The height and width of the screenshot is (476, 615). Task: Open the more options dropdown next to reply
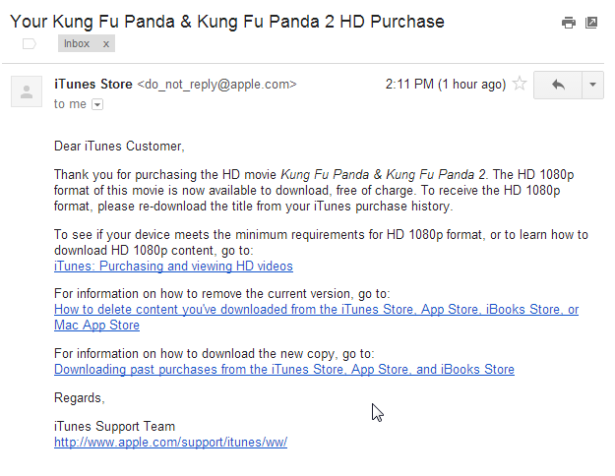tap(593, 85)
